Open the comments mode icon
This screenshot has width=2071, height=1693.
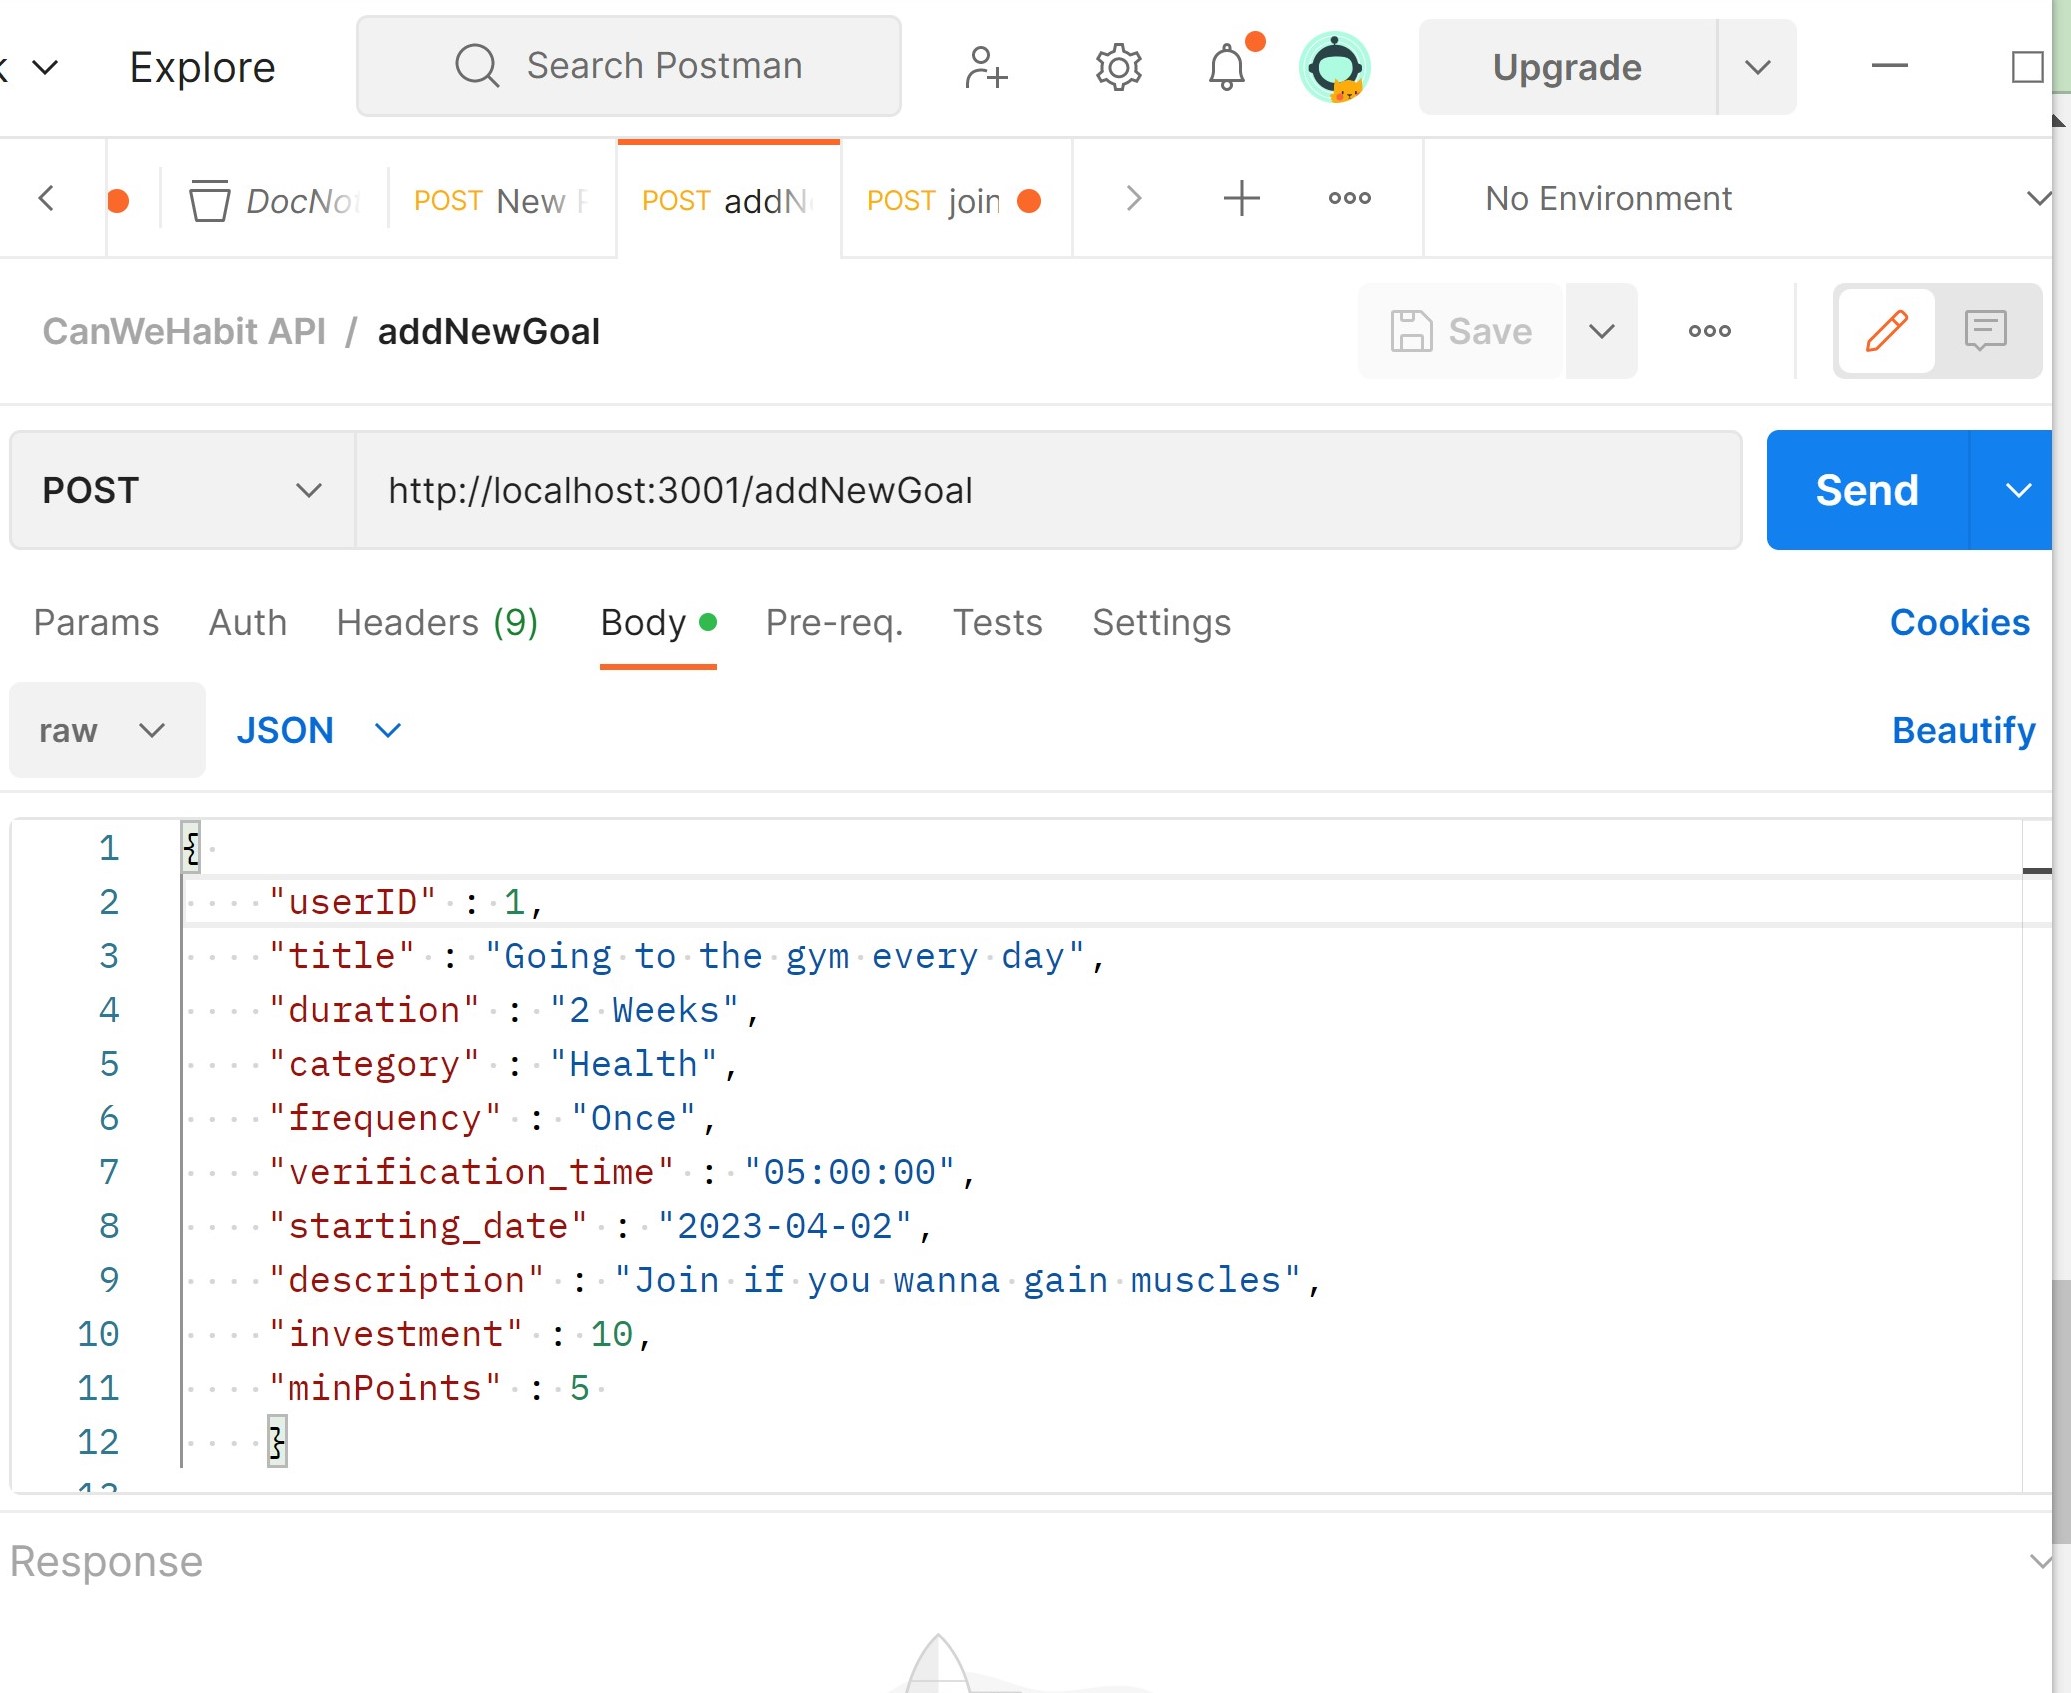coord(1985,330)
